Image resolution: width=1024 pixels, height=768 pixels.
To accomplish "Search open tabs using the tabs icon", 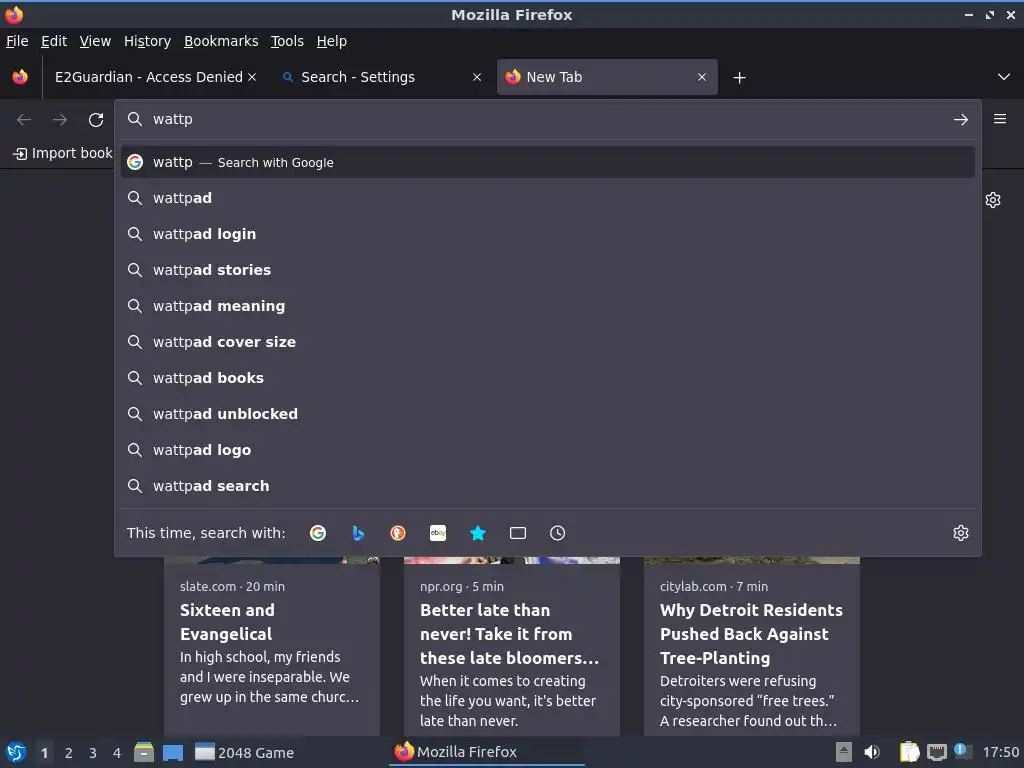I will 518,533.
